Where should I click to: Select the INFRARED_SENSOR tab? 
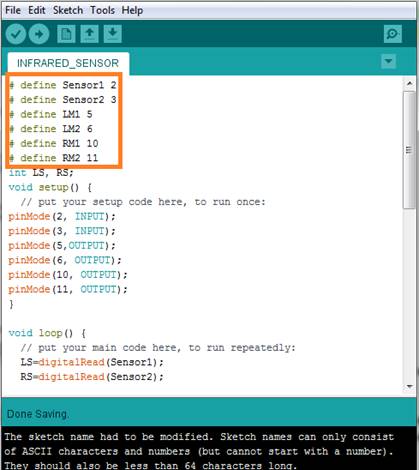(68, 63)
